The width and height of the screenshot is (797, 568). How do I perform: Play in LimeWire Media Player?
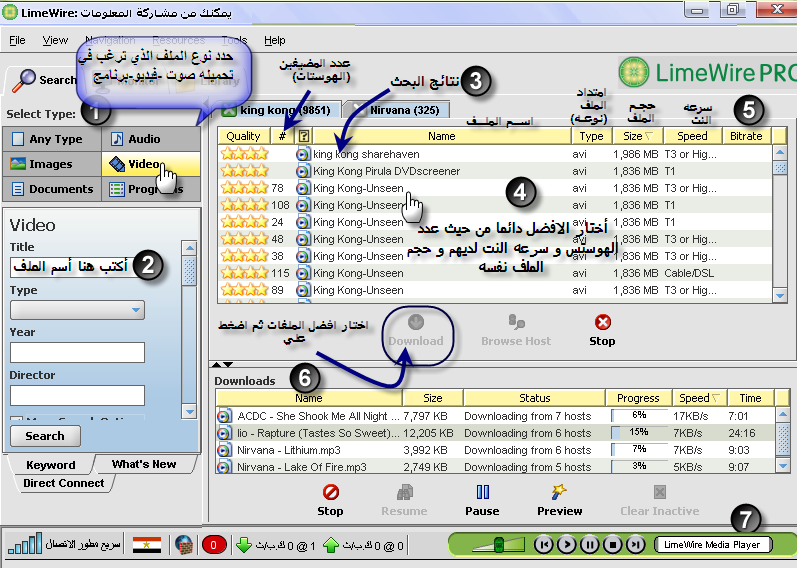click(x=567, y=545)
